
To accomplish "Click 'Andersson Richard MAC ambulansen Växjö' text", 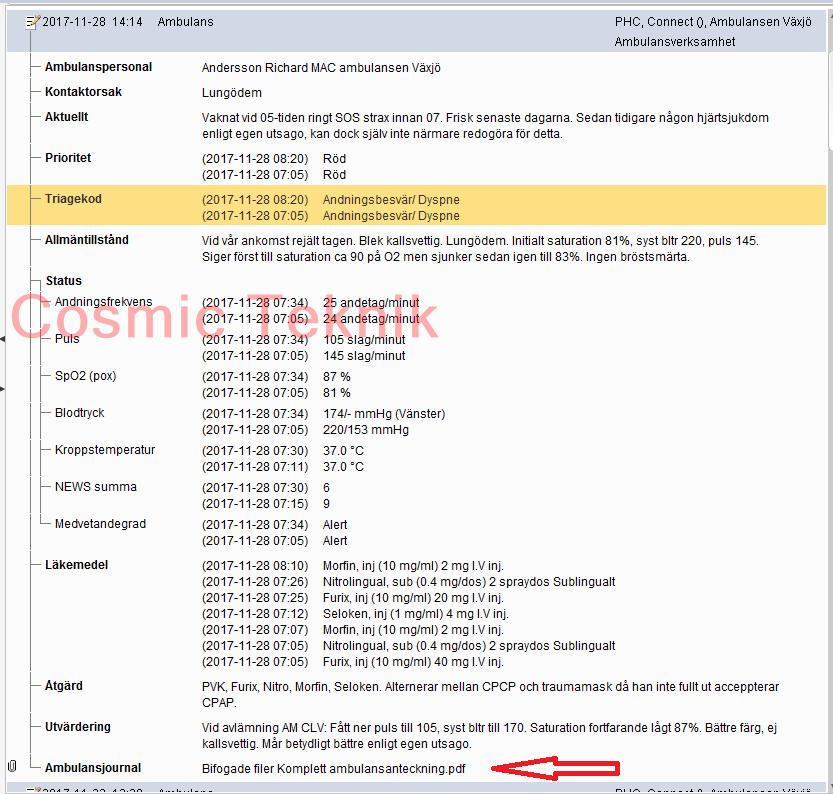I will click(321, 68).
